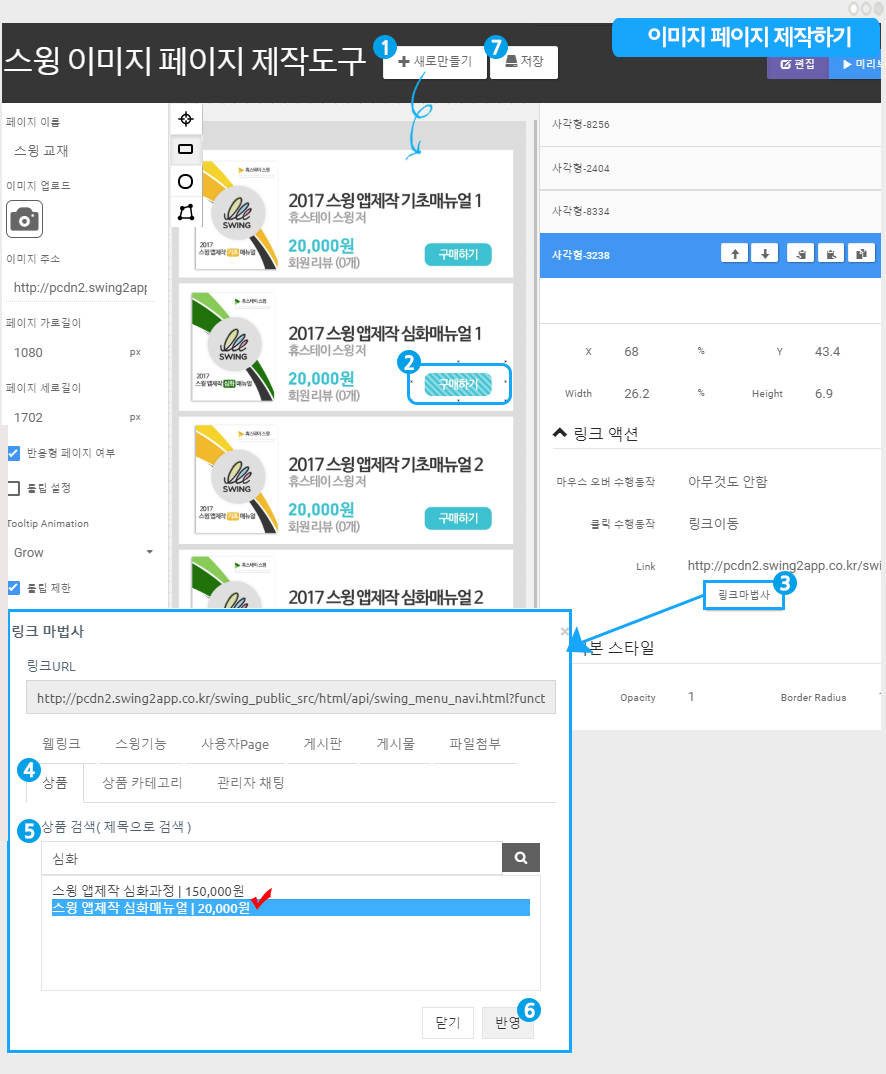
Task: Switch to the 상품 카테고리 tab
Action: (141, 783)
